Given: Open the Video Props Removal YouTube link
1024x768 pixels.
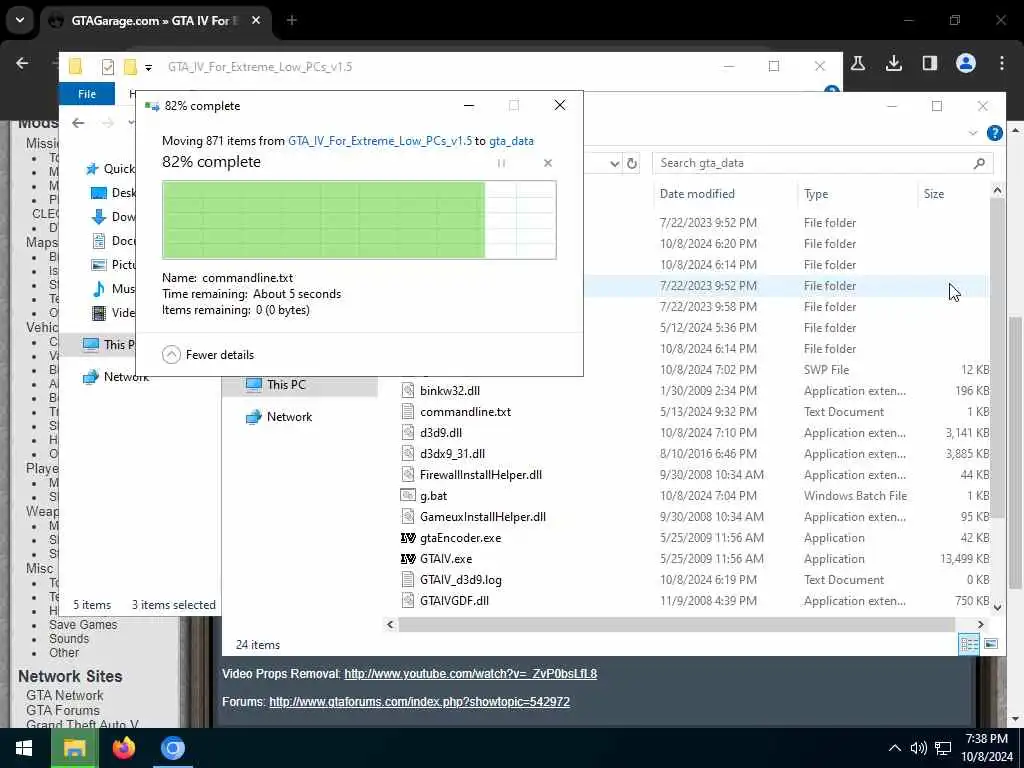Looking at the screenshot, I should 470,674.
